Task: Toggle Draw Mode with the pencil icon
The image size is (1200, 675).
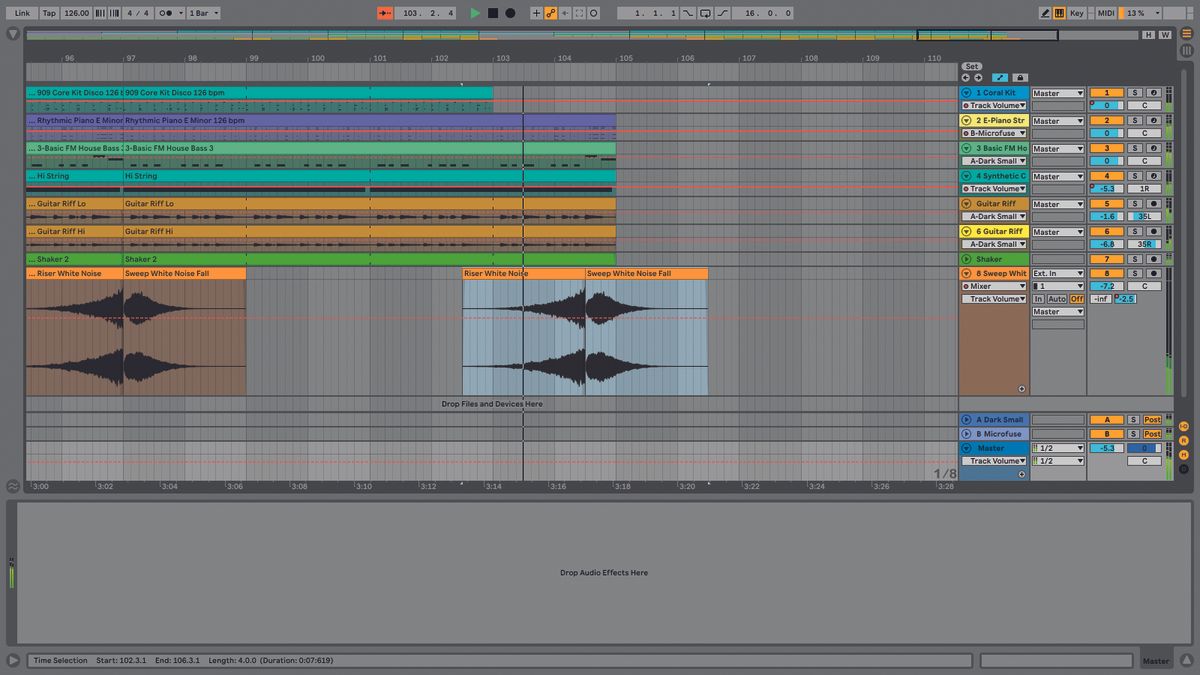Action: pos(1044,13)
